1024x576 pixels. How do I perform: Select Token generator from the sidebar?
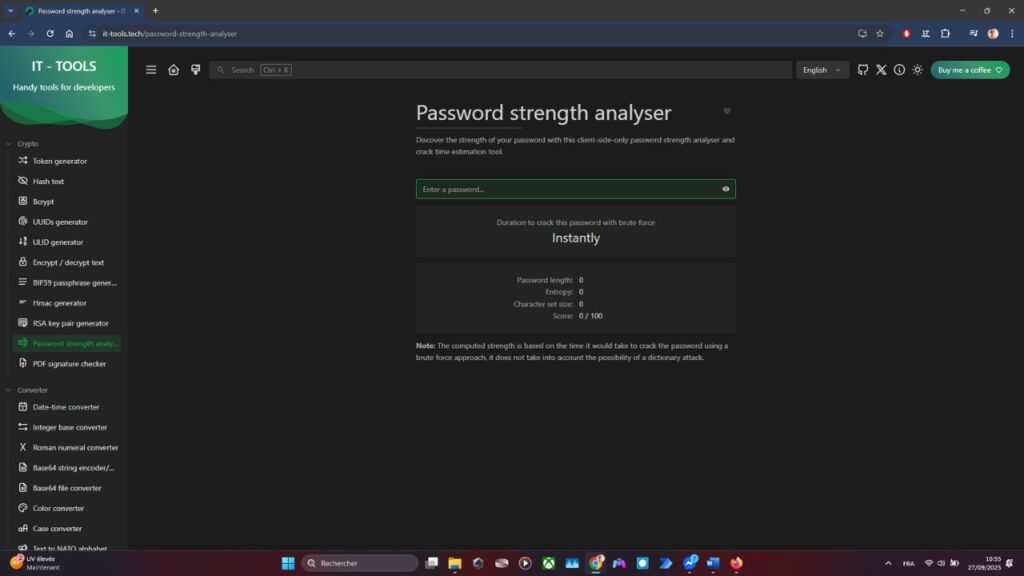(59, 161)
